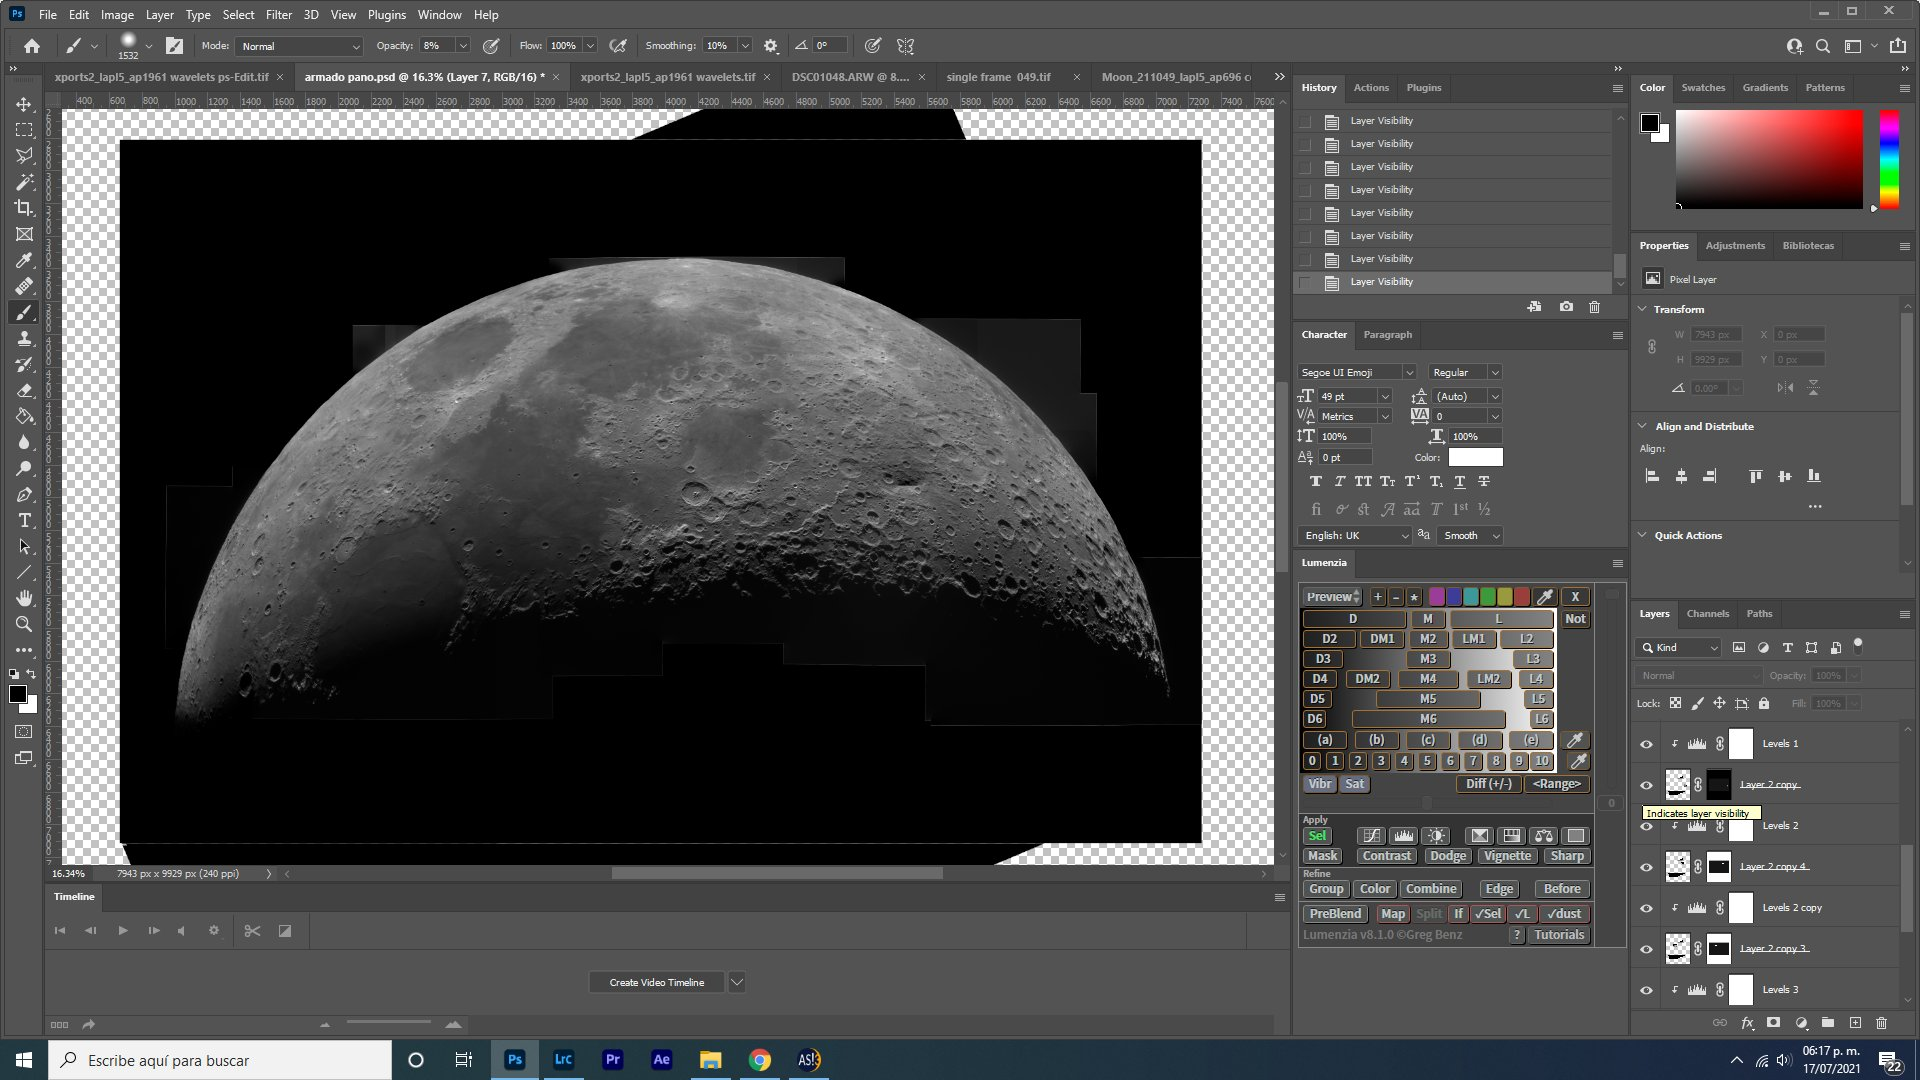
Task: Create new snapshot camera icon in History
Action: [1566, 307]
